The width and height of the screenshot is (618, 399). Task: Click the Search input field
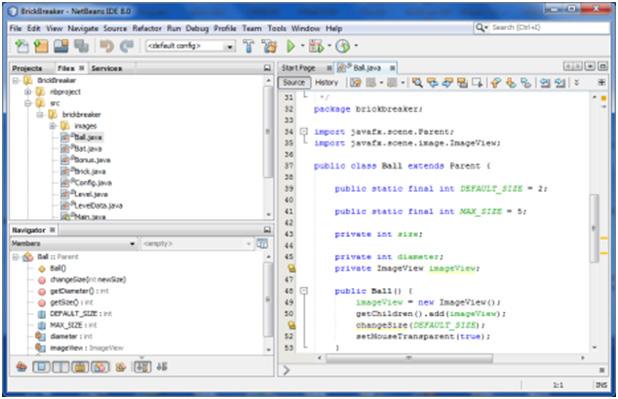click(x=549, y=28)
